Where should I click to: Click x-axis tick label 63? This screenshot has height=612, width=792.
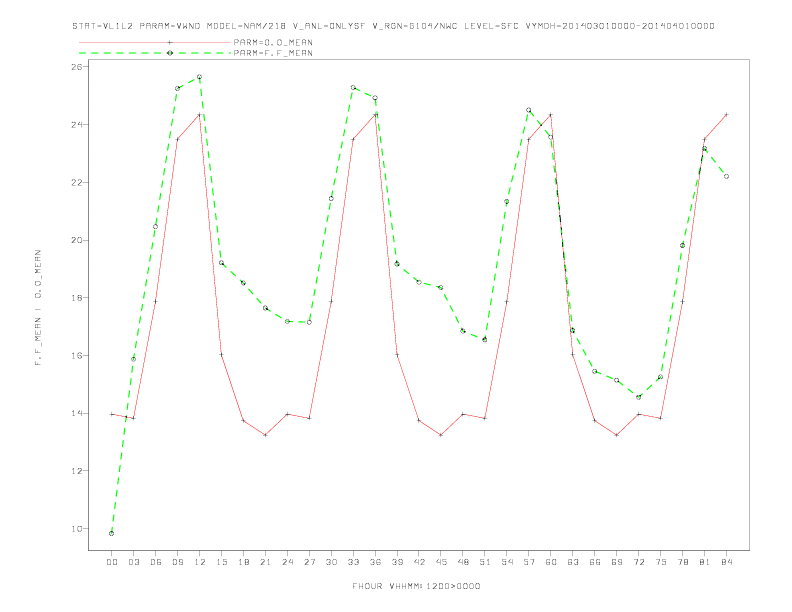tap(573, 562)
